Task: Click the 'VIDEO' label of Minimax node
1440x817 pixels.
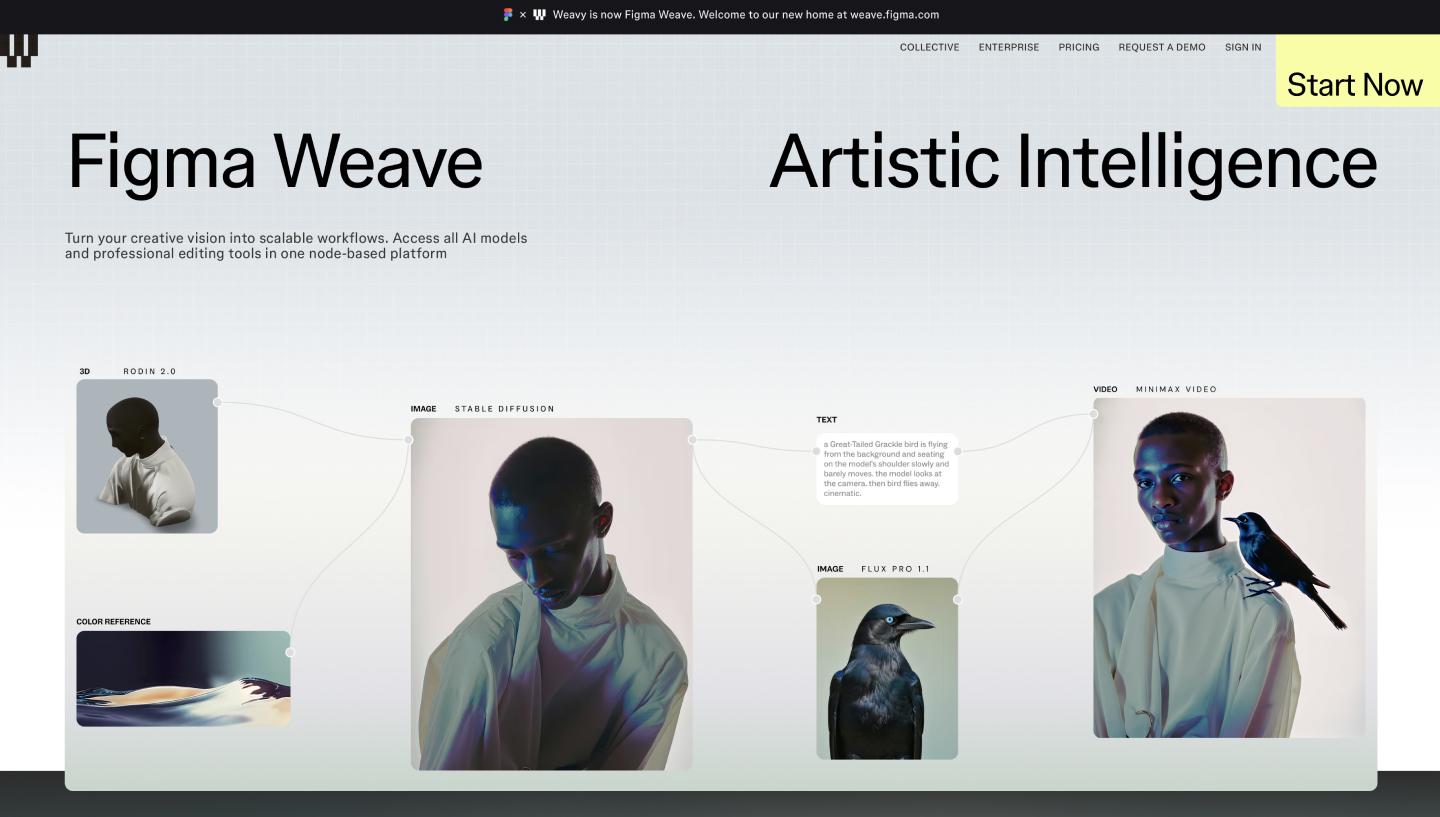Action: (1105, 389)
